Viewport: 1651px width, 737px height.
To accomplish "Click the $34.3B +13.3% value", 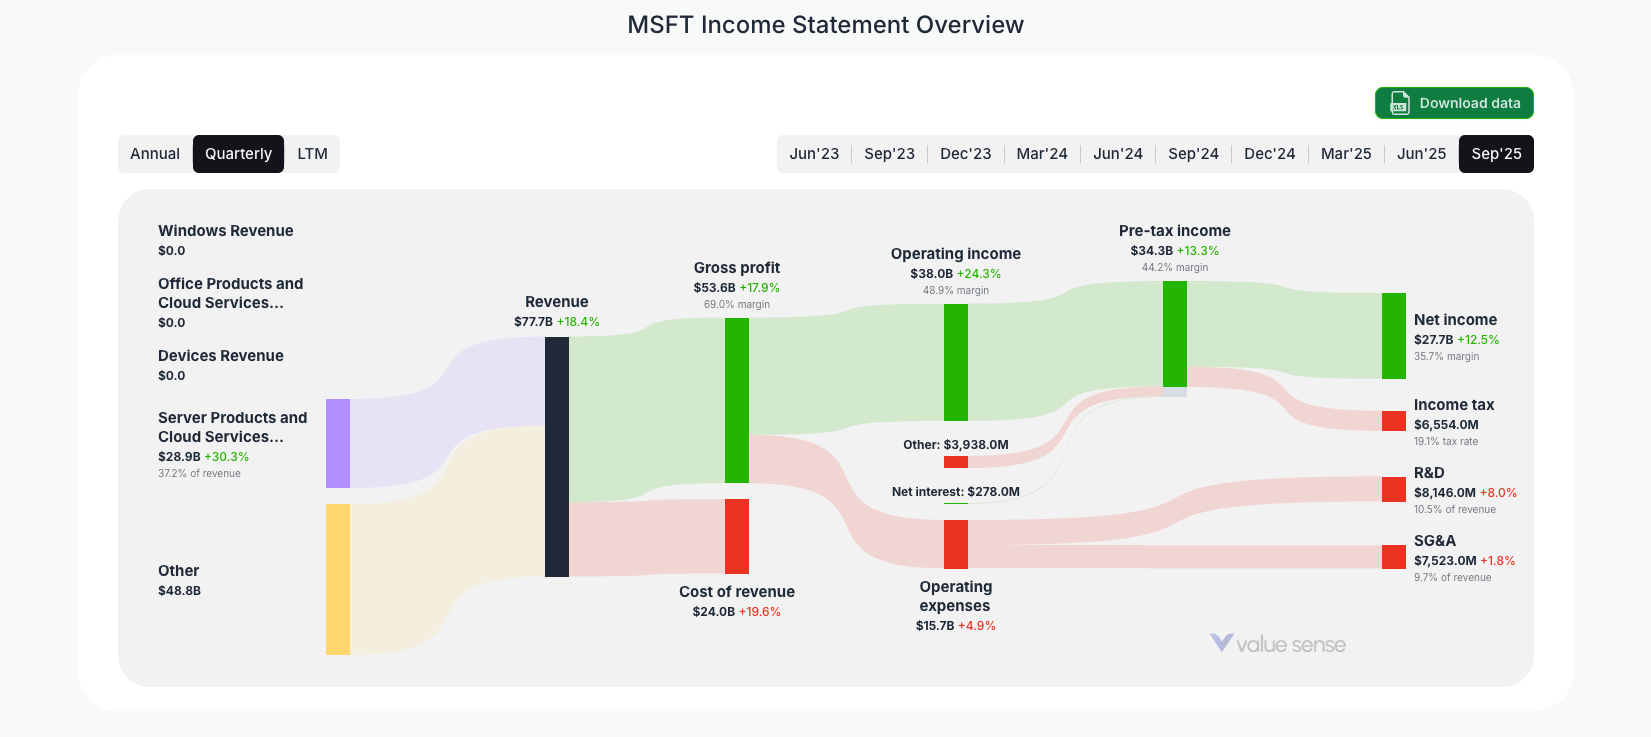I will (x=1175, y=251).
